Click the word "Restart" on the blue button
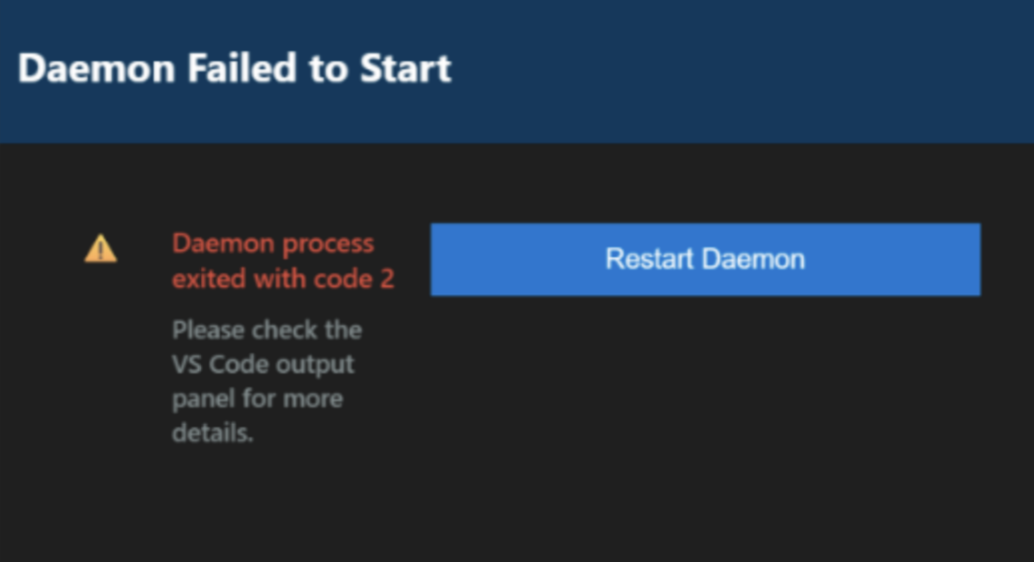This screenshot has width=1034, height=562. (x=649, y=259)
